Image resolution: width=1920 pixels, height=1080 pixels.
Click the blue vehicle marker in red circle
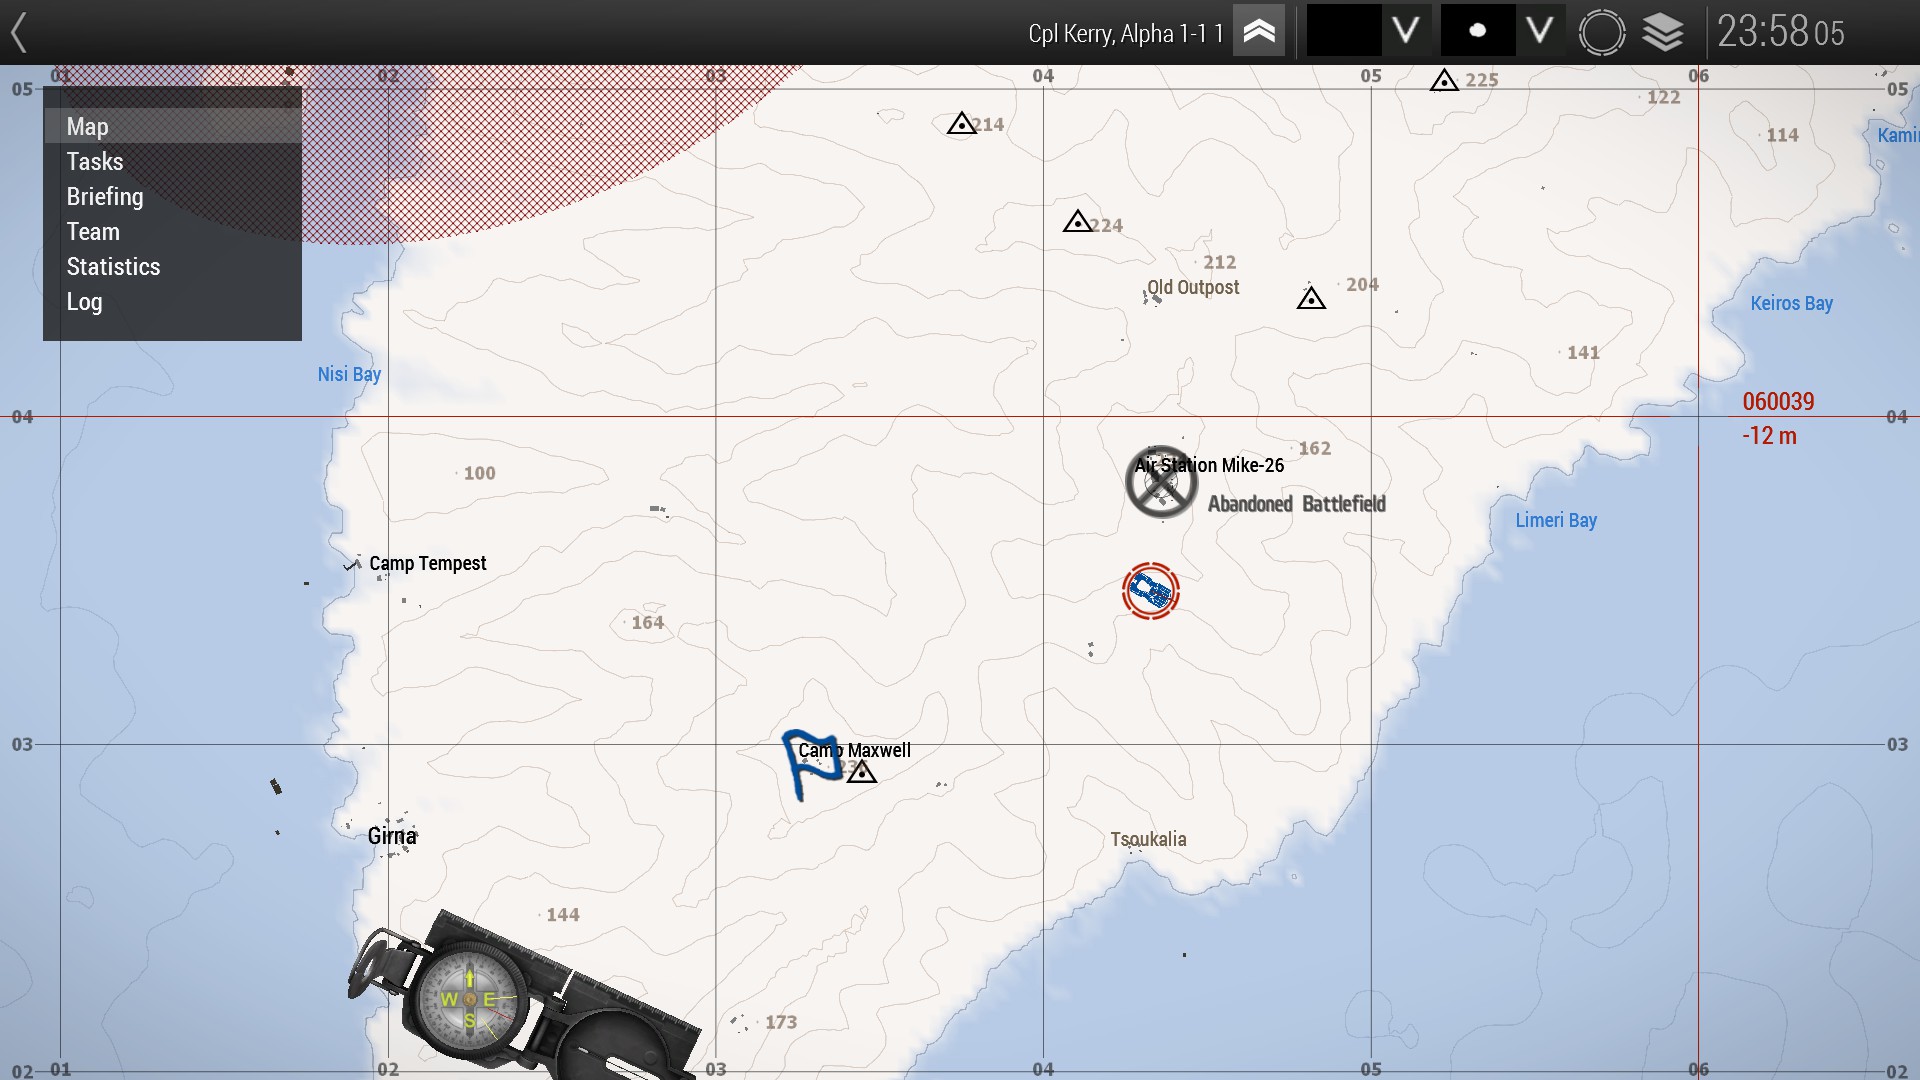(x=1151, y=591)
